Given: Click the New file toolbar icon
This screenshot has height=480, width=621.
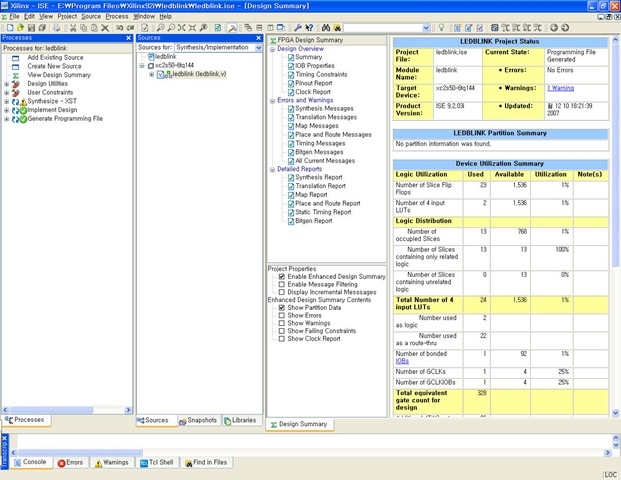Looking at the screenshot, I should (10, 27).
